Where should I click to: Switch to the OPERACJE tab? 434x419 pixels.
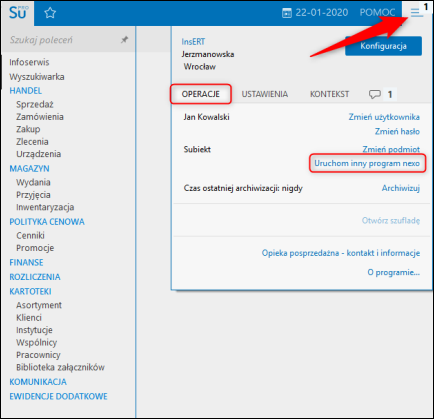[x=201, y=94]
